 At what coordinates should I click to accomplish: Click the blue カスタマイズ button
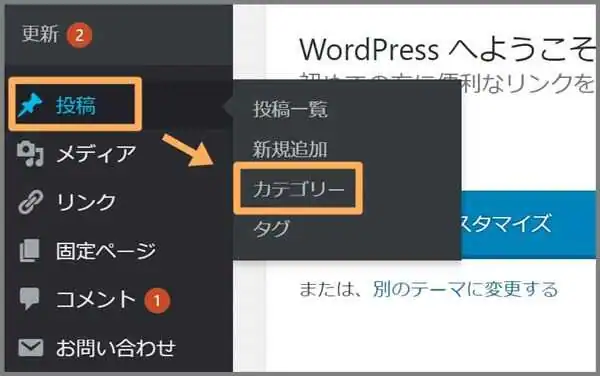point(530,224)
